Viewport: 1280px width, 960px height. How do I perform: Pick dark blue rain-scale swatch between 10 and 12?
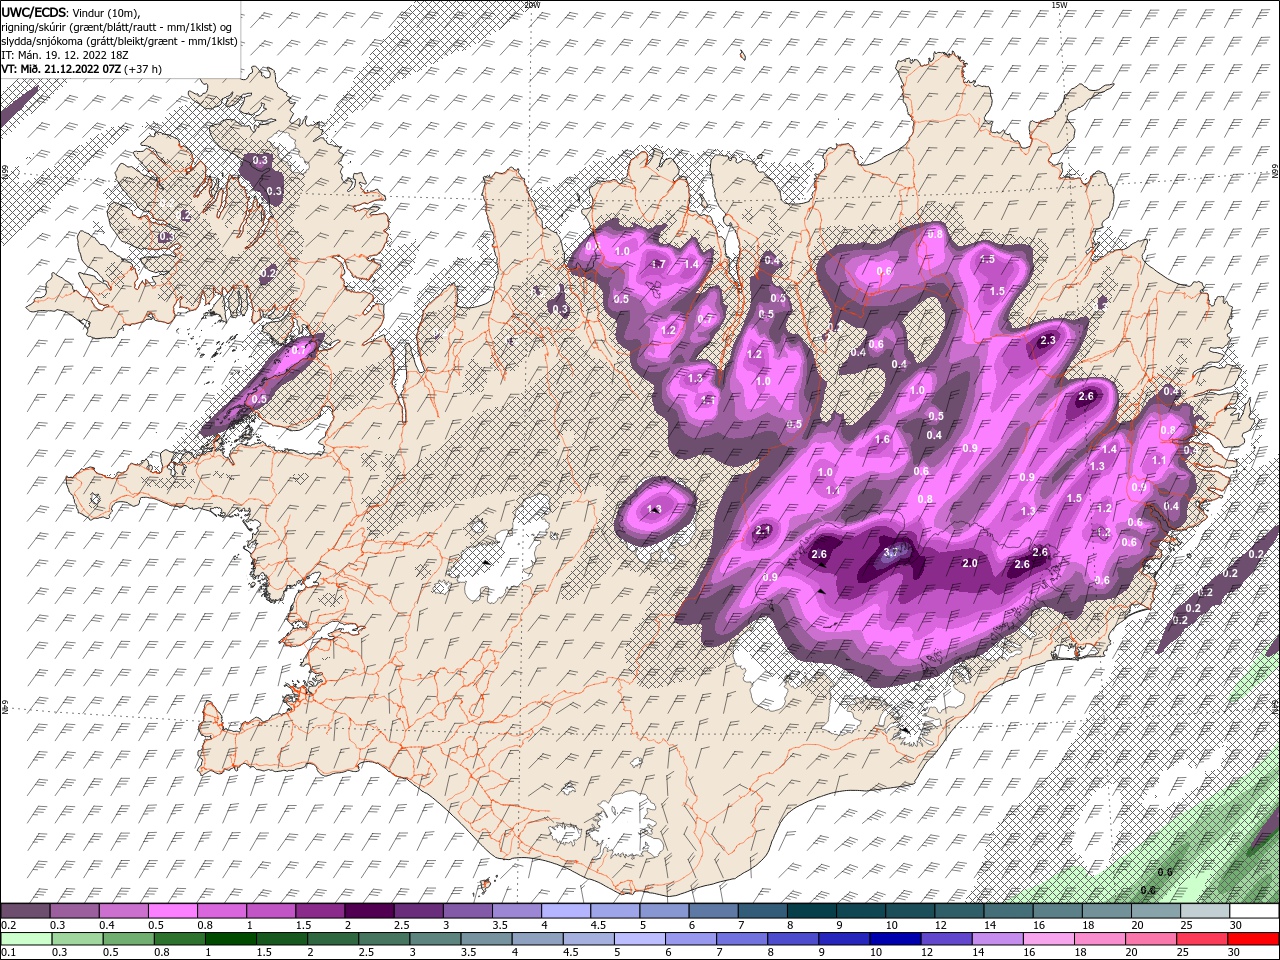pos(895,938)
